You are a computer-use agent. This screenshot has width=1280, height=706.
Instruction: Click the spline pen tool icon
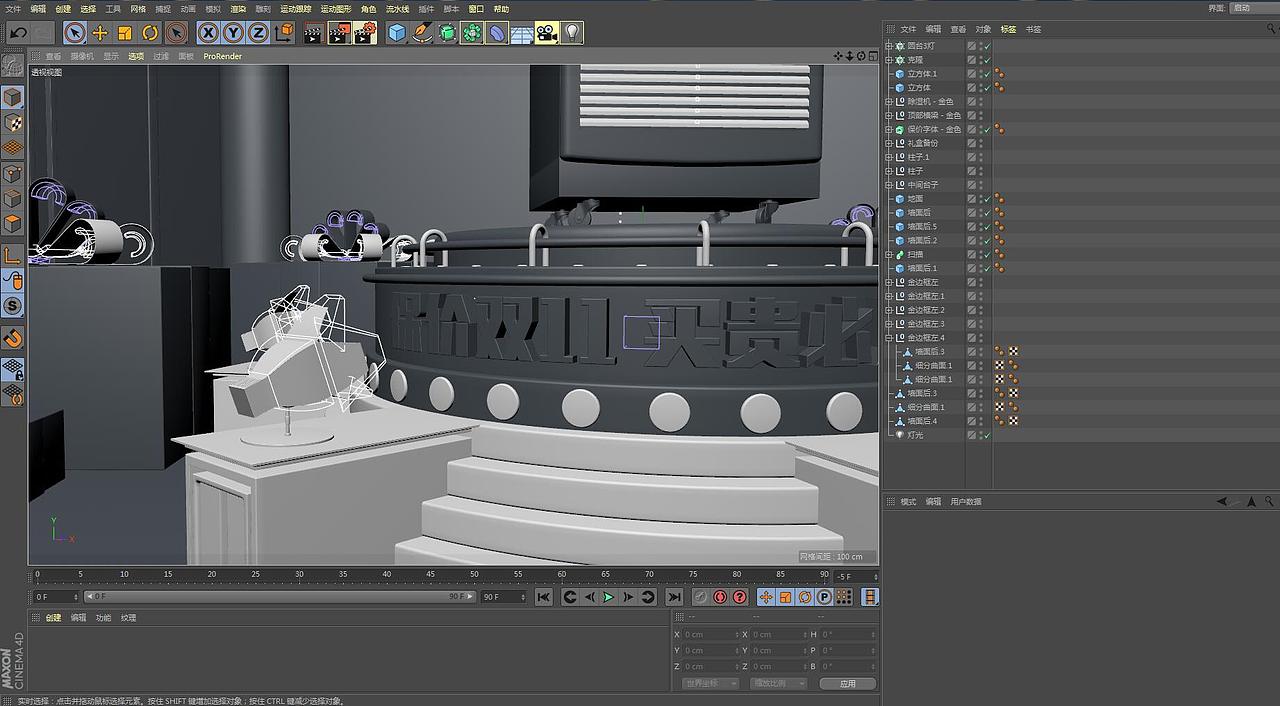[x=422, y=32]
